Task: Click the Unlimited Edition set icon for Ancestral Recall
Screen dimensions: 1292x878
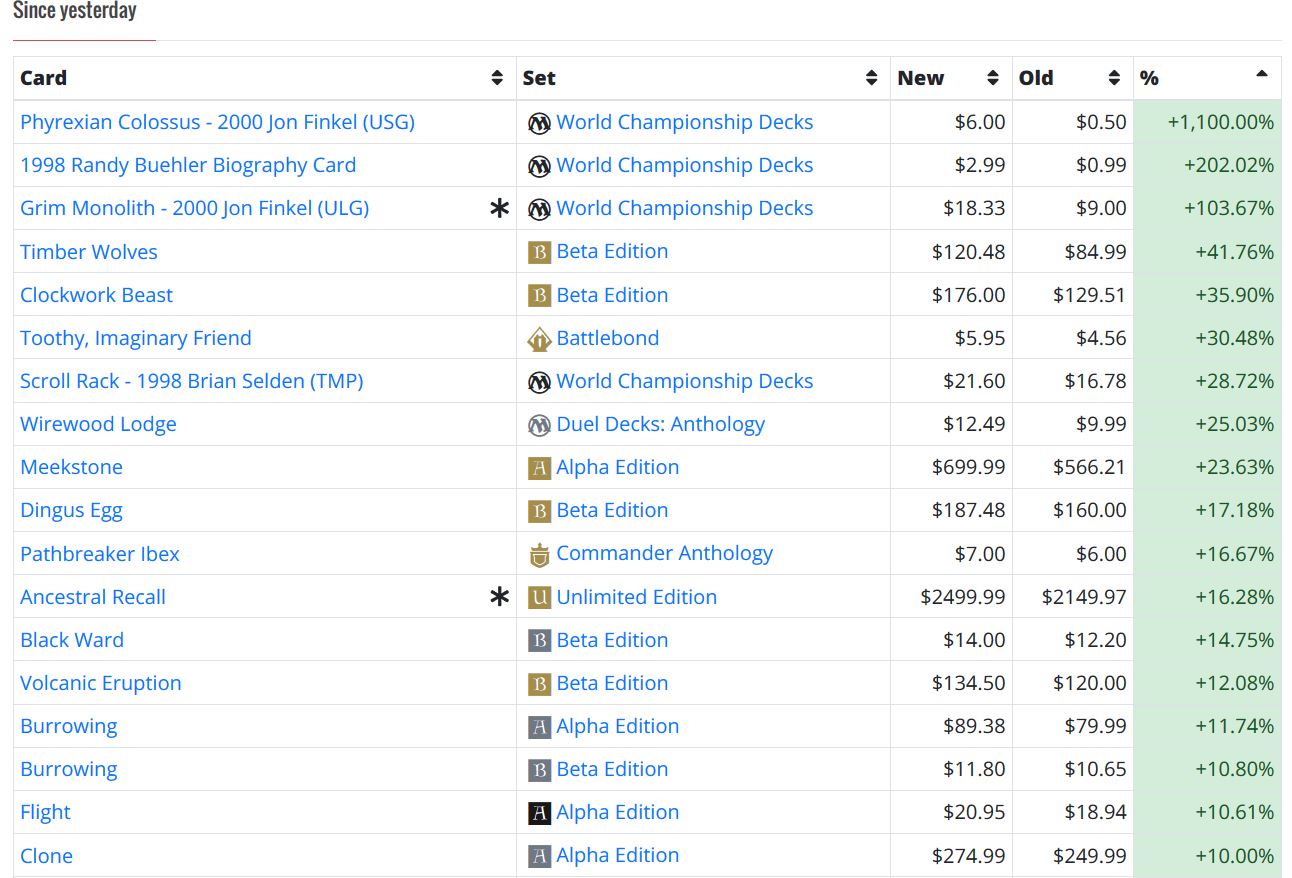Action: [x=539, y=598]
